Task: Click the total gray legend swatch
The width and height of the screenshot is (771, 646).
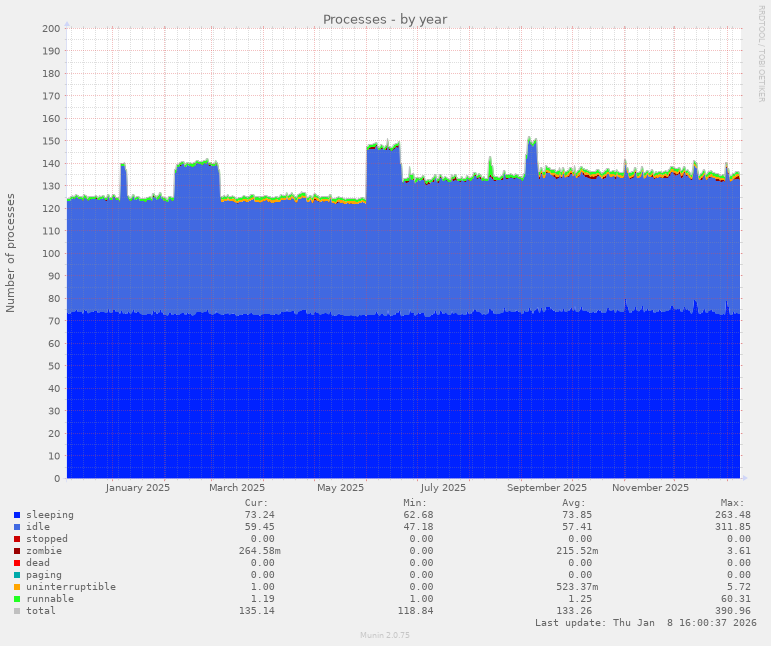Action: coord(17,611)
